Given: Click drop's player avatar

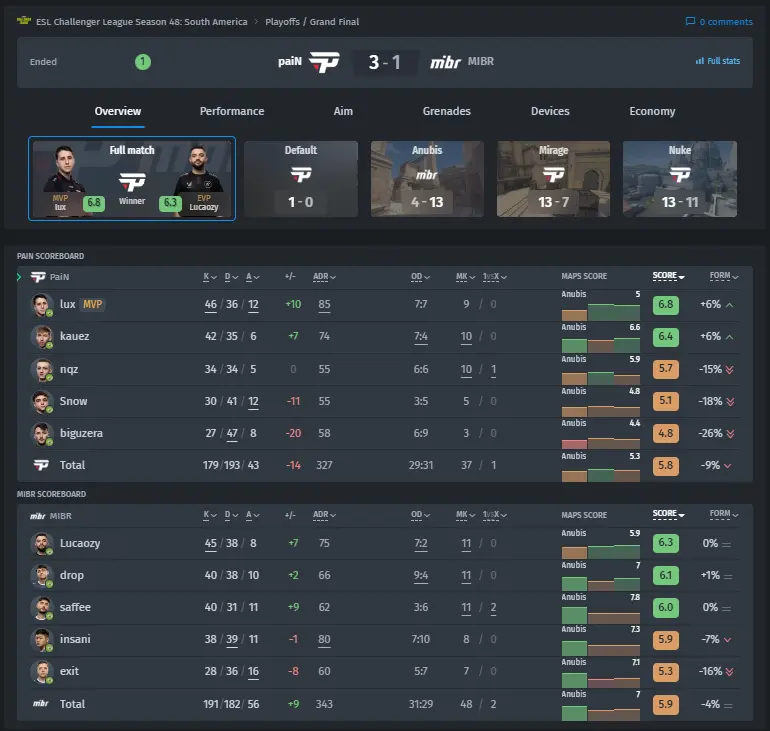Looking at the screenshot, I should [41, 575].
